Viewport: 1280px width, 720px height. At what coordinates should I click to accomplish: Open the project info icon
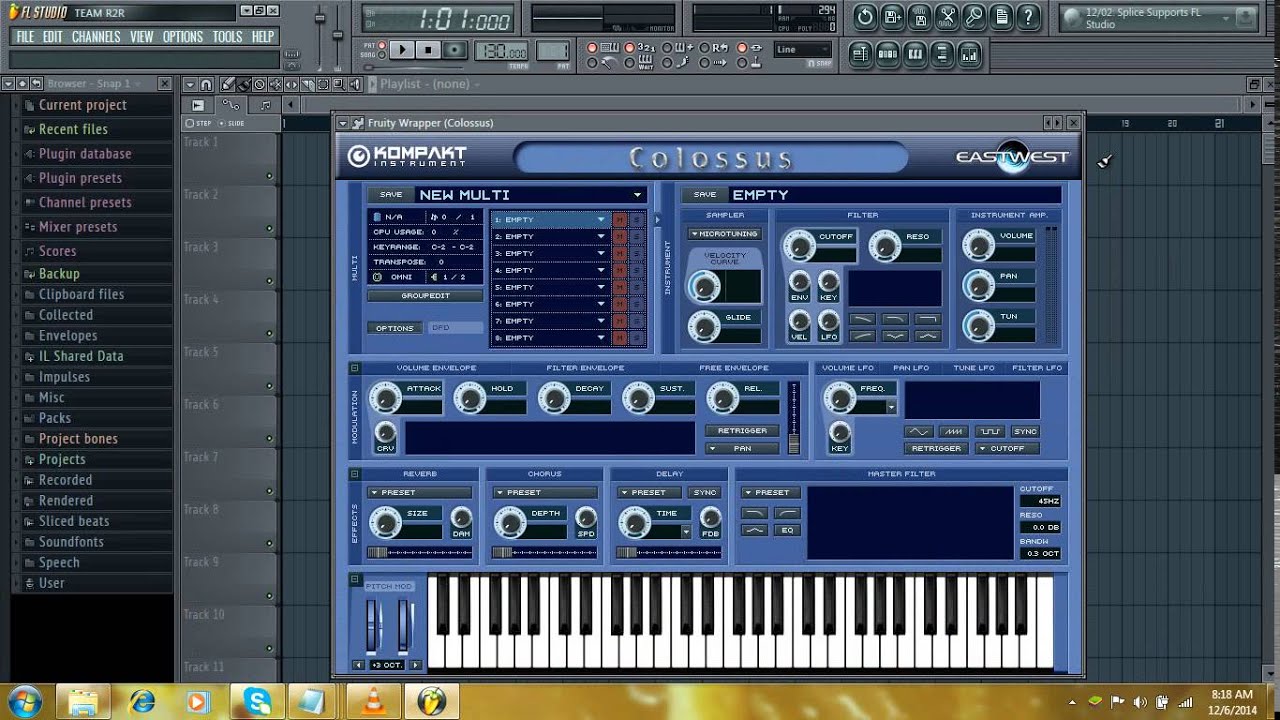pos(1001,16)
